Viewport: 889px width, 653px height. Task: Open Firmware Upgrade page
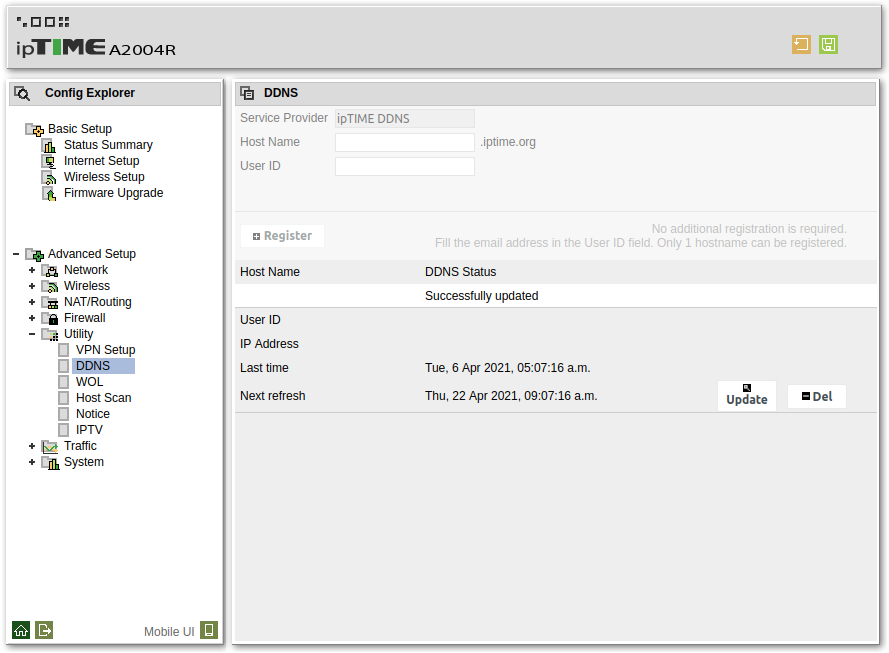113,193
